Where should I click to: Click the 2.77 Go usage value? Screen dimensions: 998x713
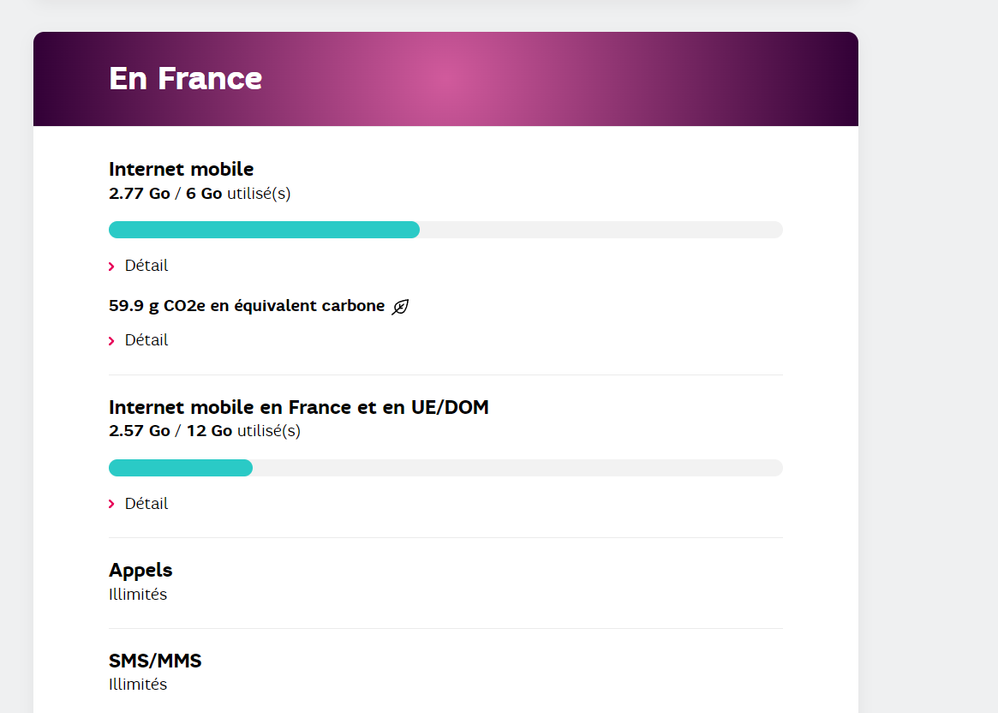pos(139,193)
